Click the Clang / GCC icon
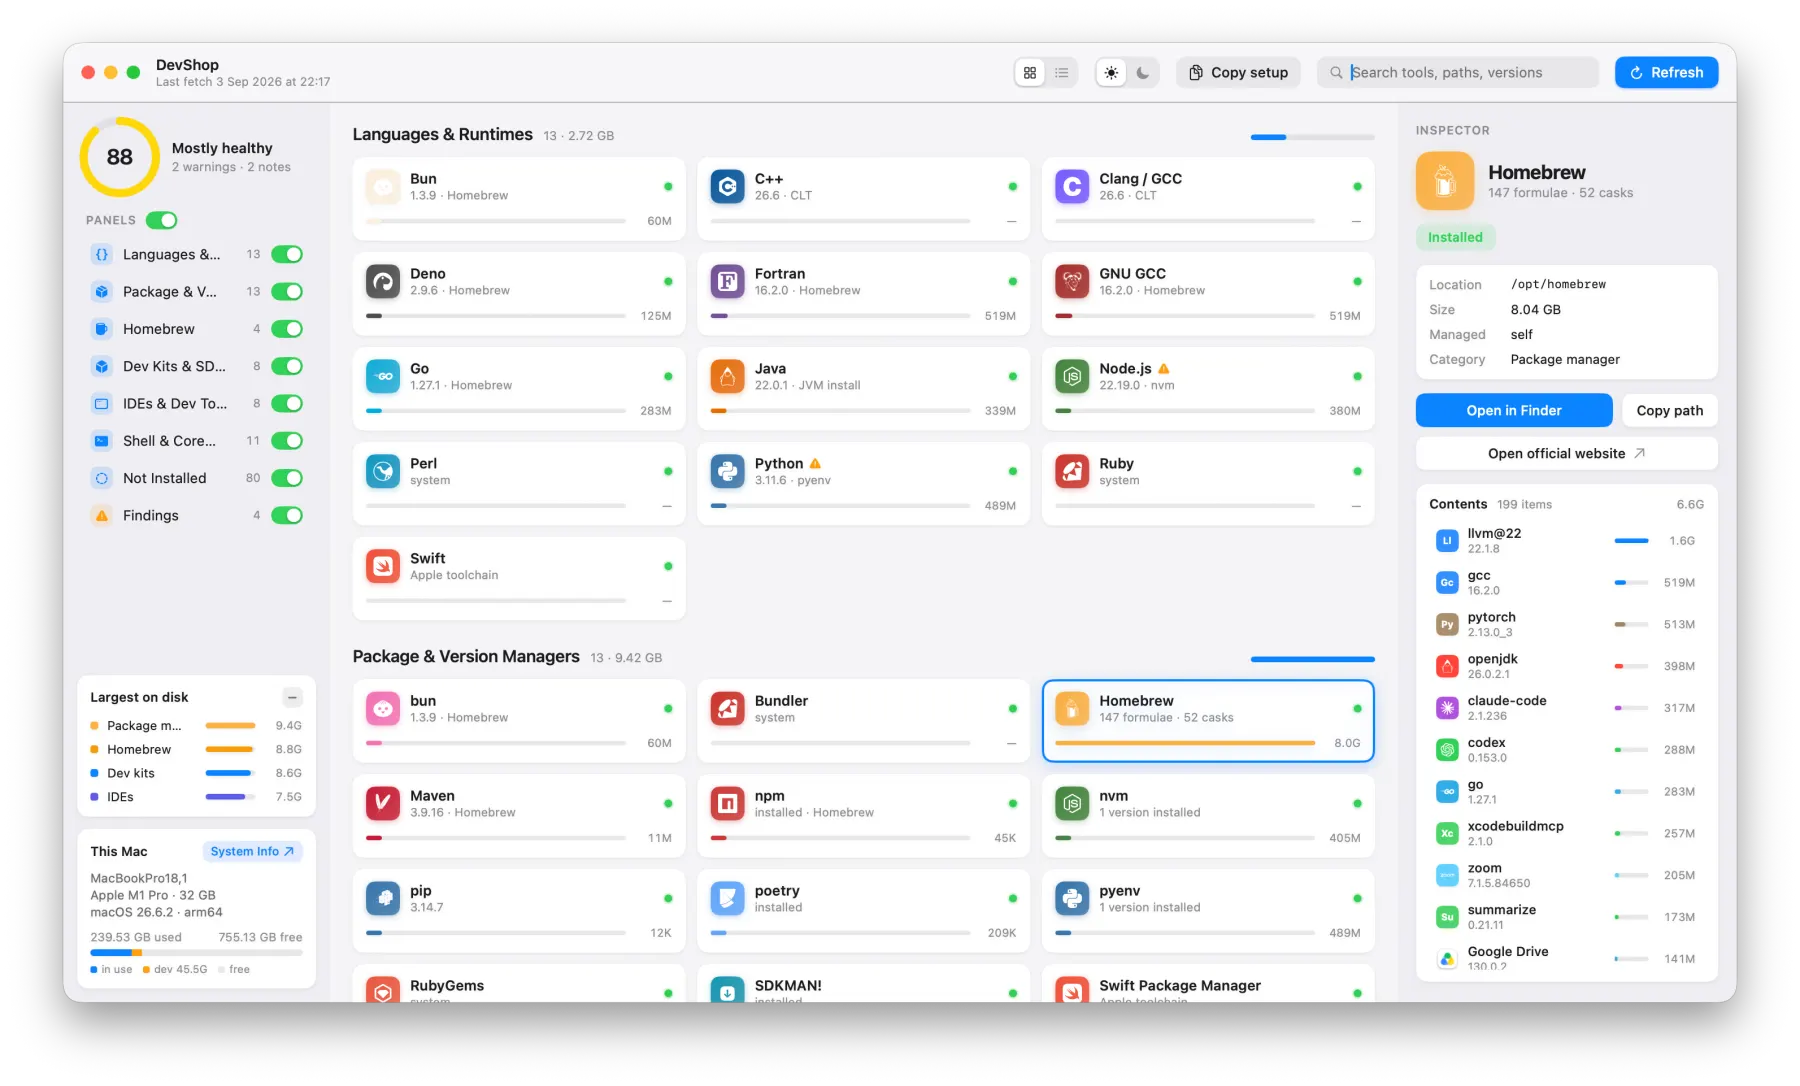 click(x=1072, y=187)
